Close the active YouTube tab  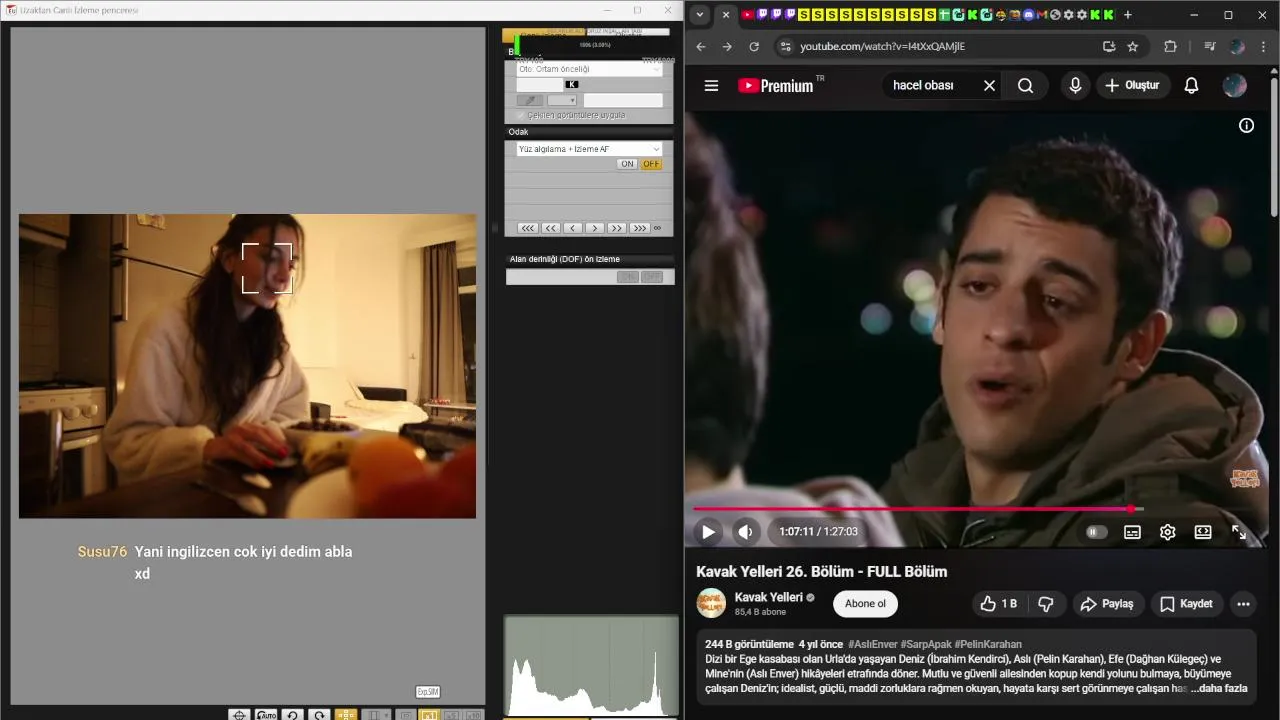(726, 15)
